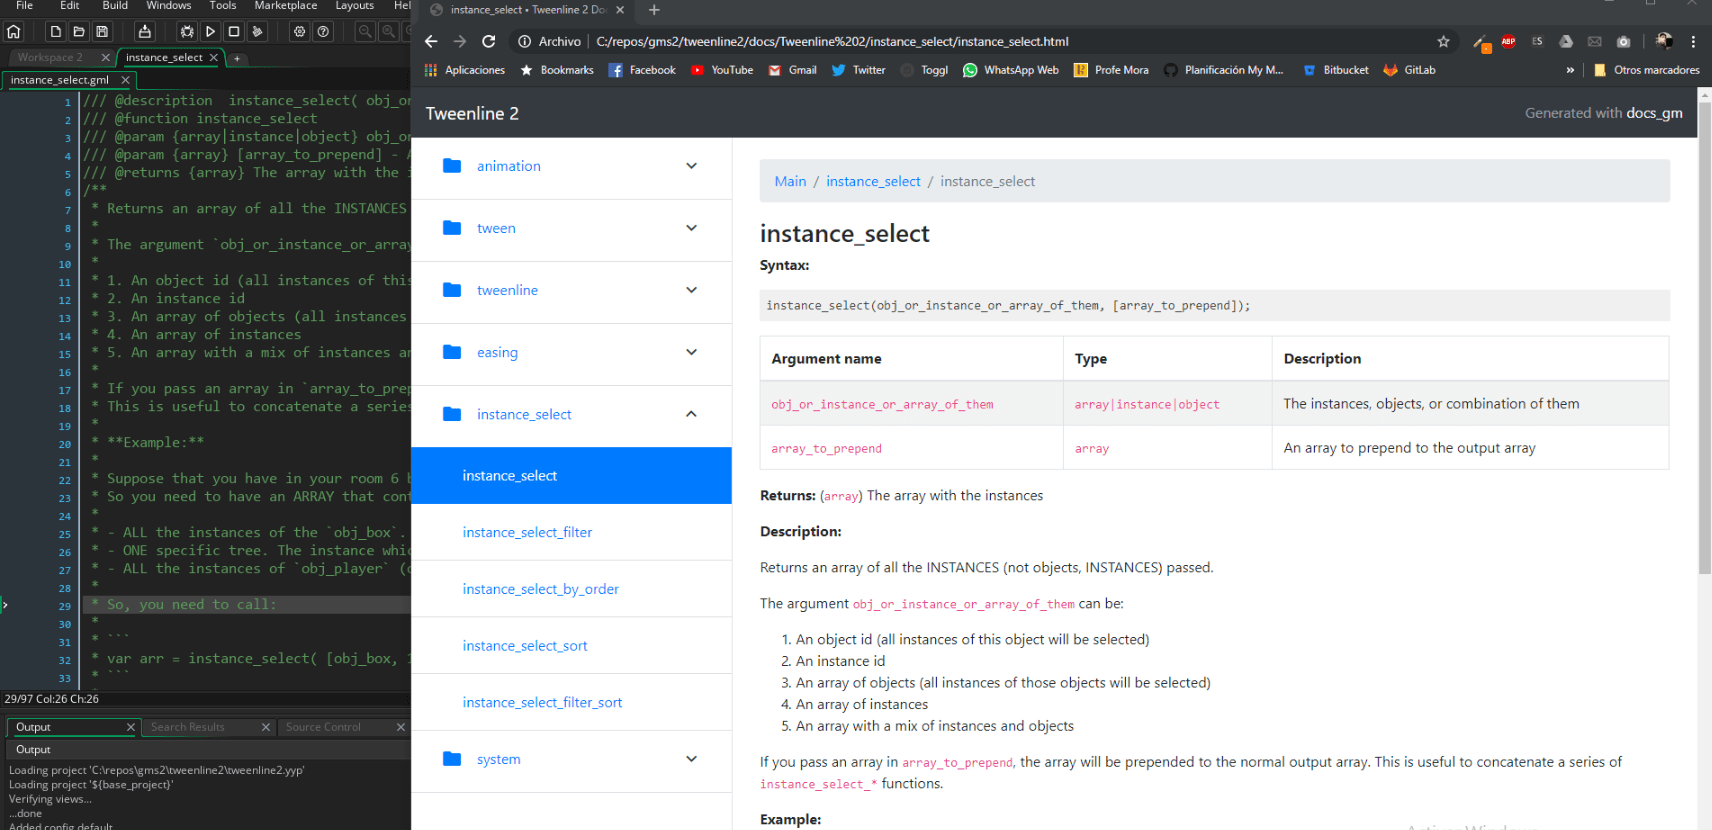Create executable with the export icon
The image size is (1712, 830).
144,32
